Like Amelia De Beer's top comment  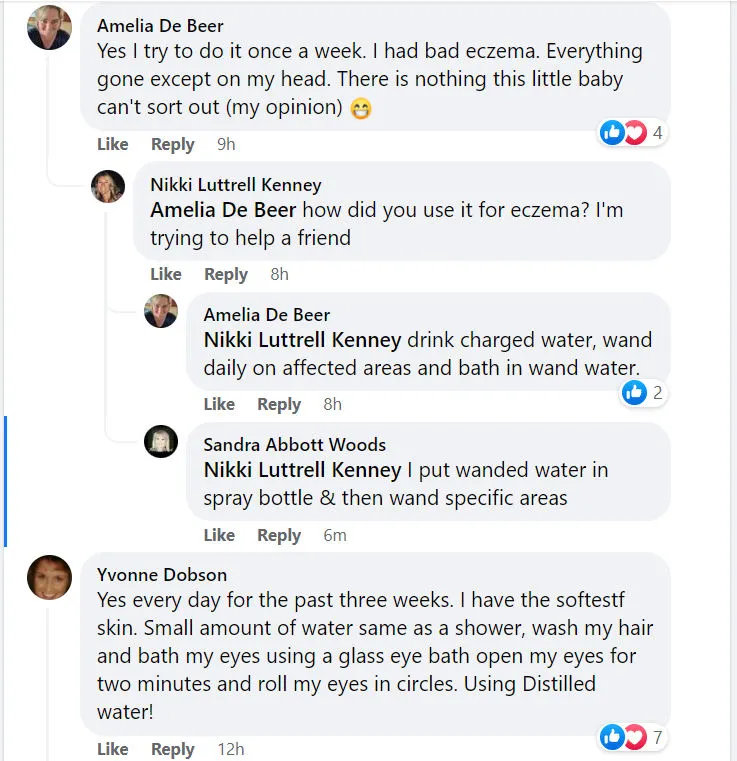(x=112, y=144)
